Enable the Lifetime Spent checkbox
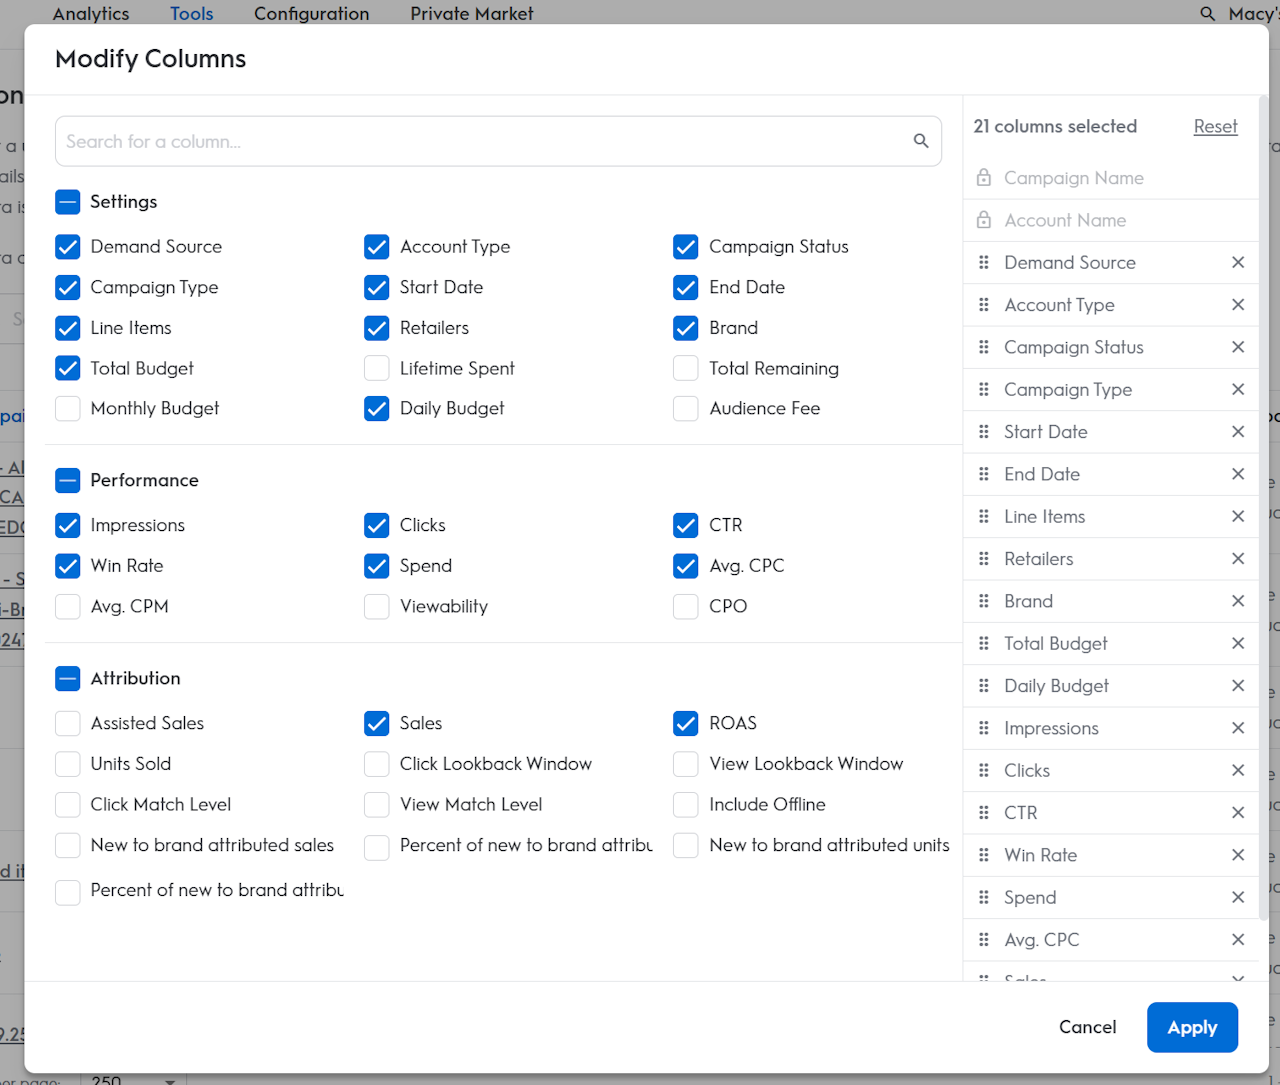The height and width of the screenshot is (1085, 1280). [377, 368]
